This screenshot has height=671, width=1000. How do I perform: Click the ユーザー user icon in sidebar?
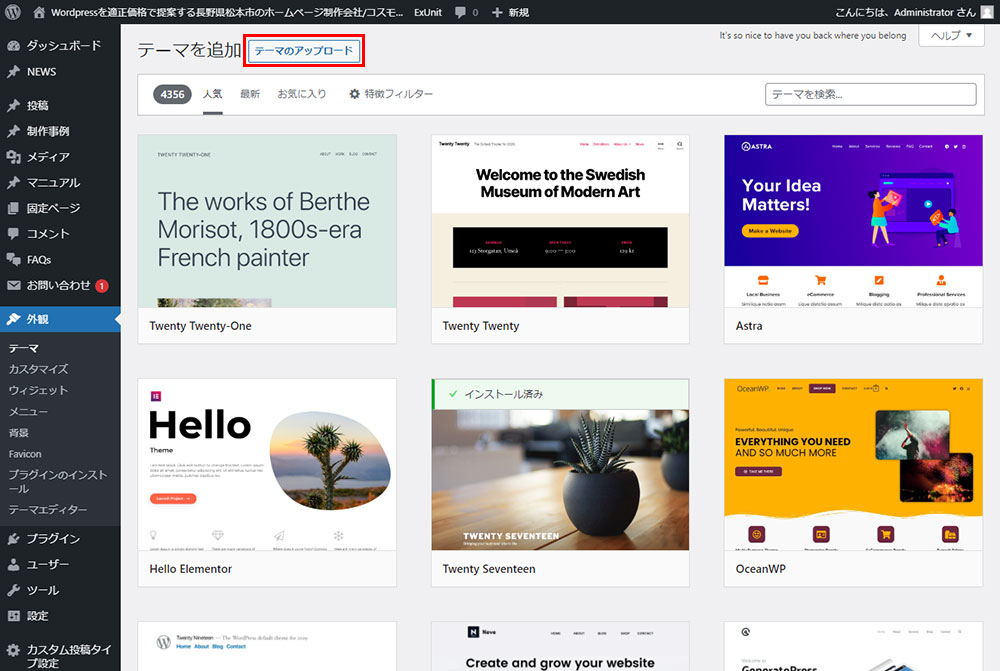pos(14,564)
